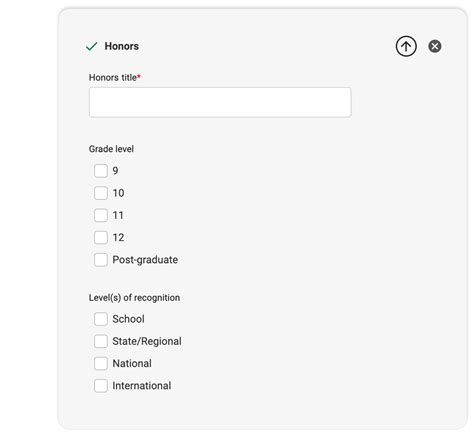This screenshot has width=474, height=442.
Task: Focus the Honors title text field
Action: tap(220, 102)
